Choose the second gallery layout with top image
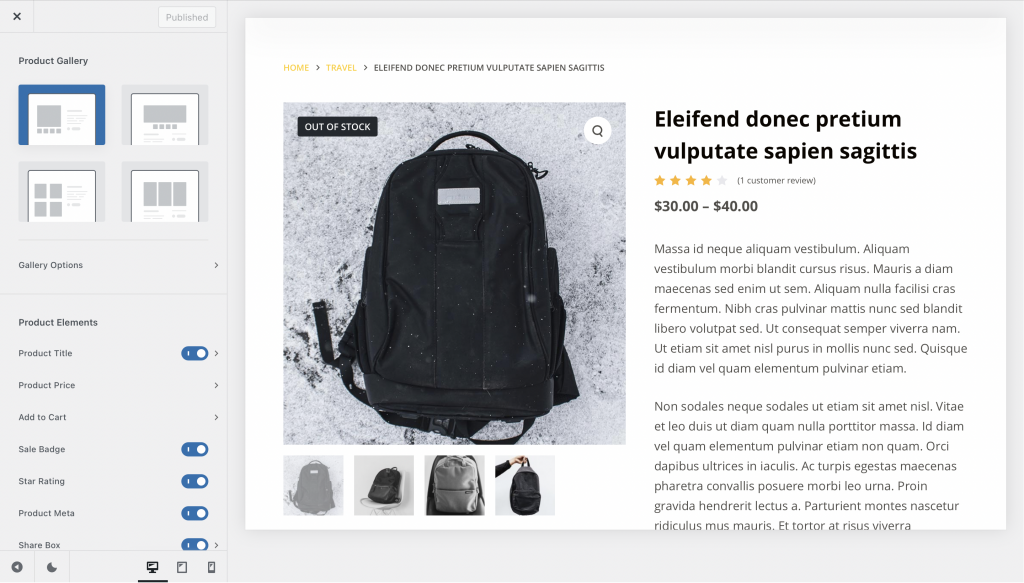1024x583 pixels. (x=165, y=115)
